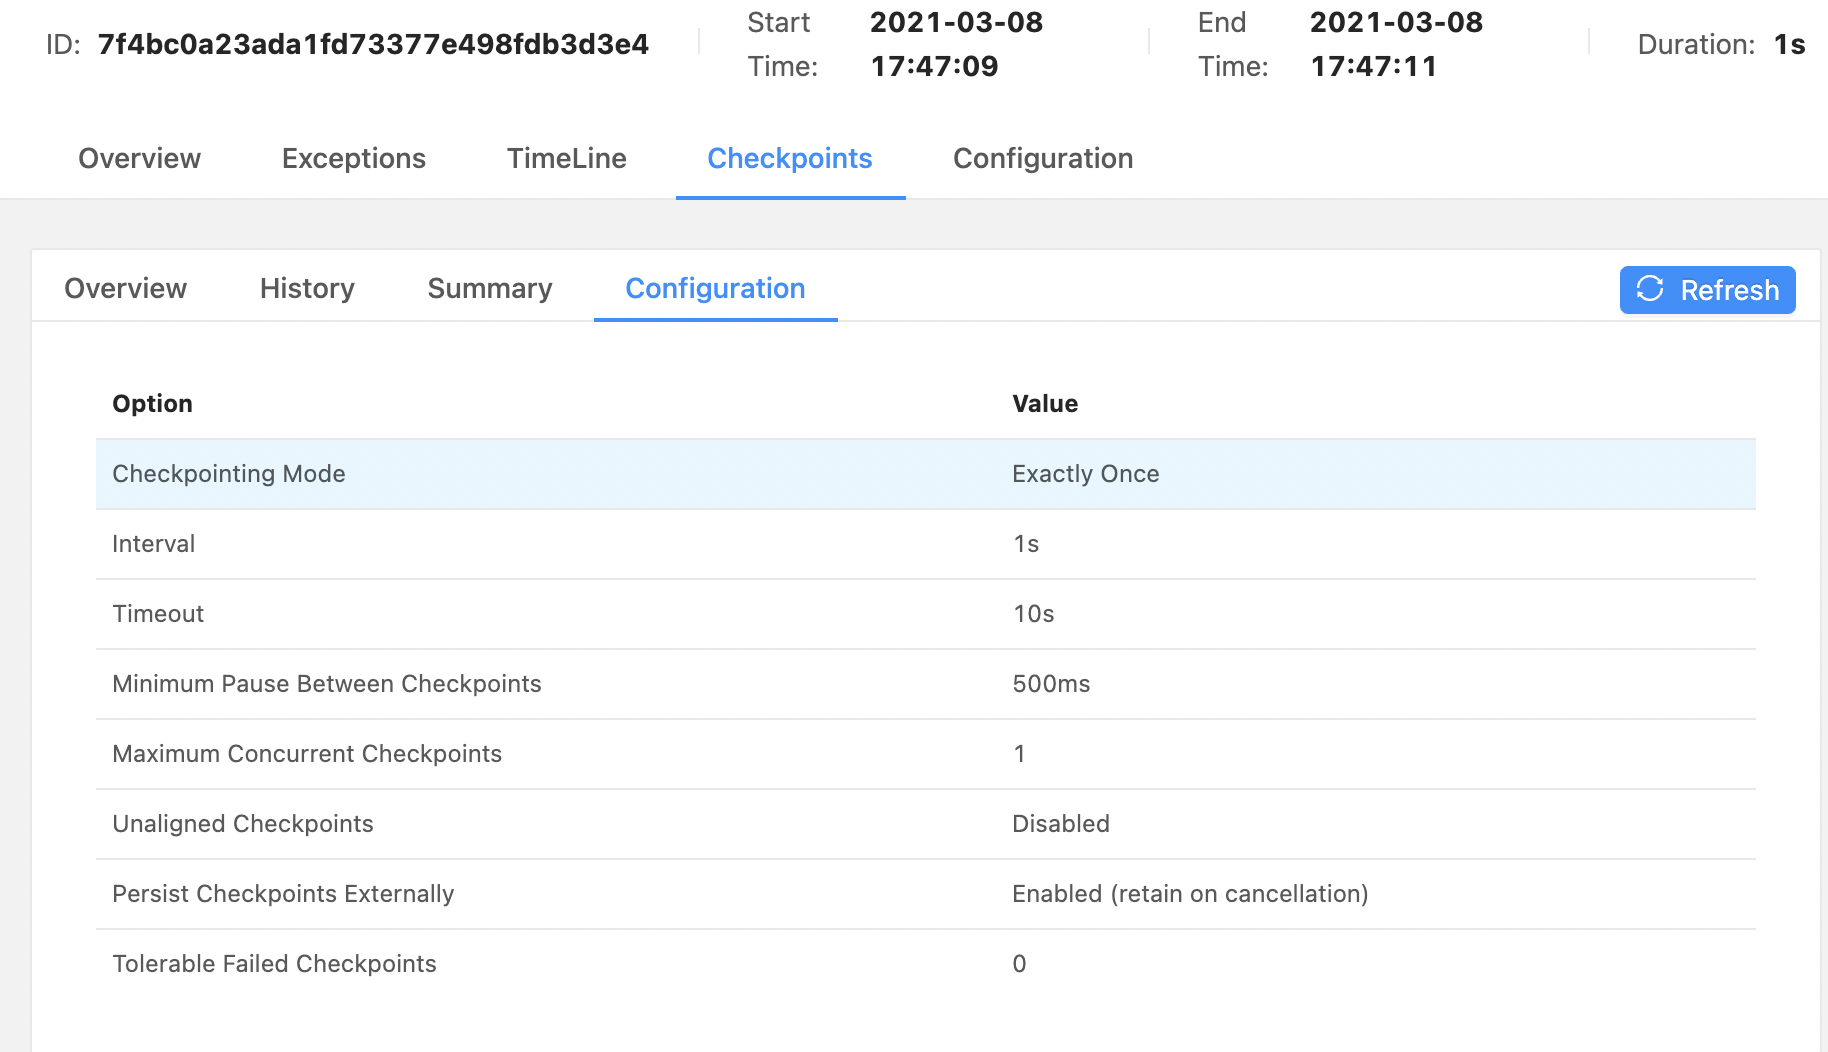Open the checkpoint Overview sub-tab
This screenshot has height=1052, width=1828.
[x=125, y=289]
